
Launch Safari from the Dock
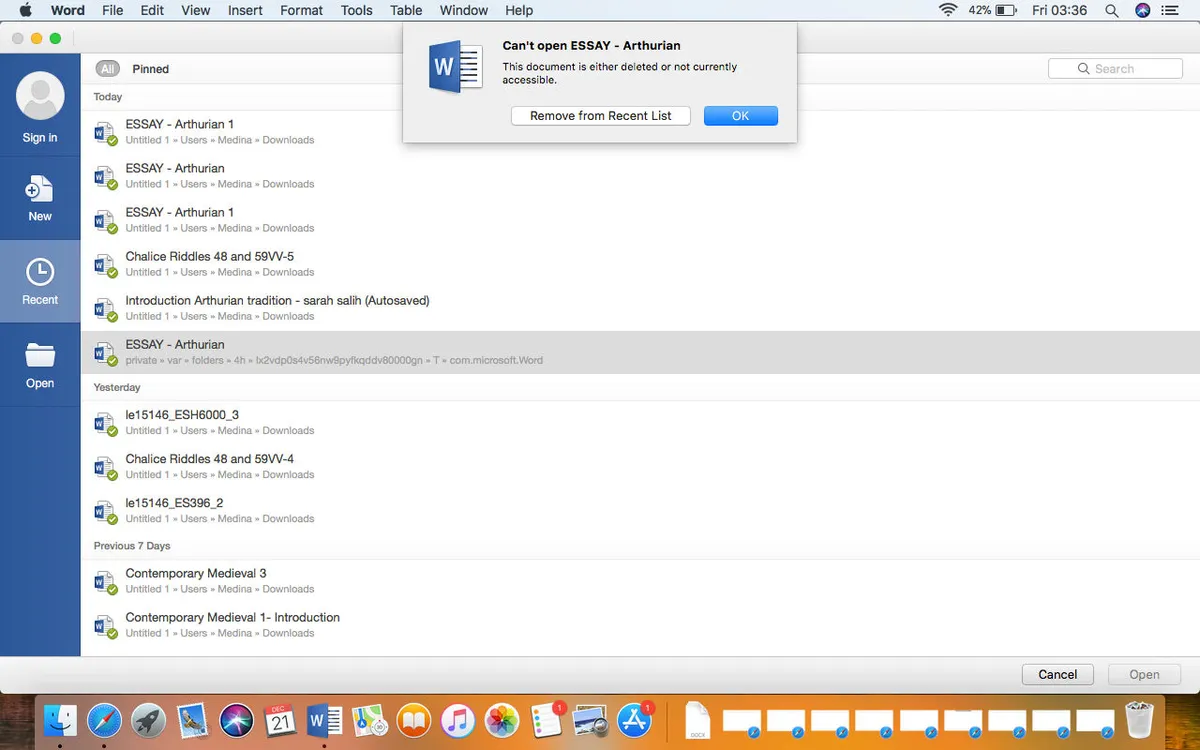pos(104,720)
